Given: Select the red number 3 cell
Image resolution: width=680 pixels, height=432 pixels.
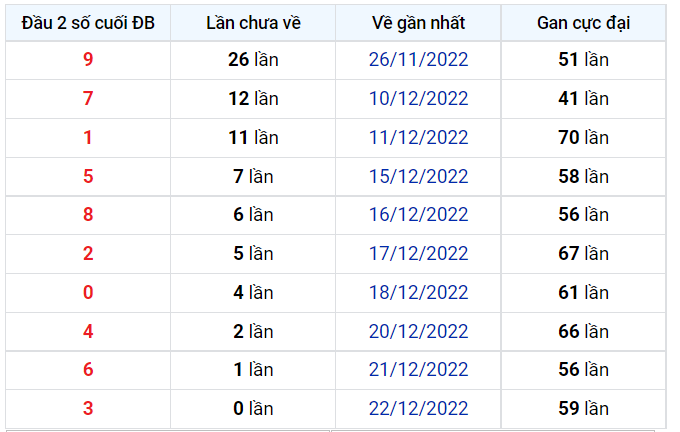Looking at the screenshot, I should (x=88, y=409).
